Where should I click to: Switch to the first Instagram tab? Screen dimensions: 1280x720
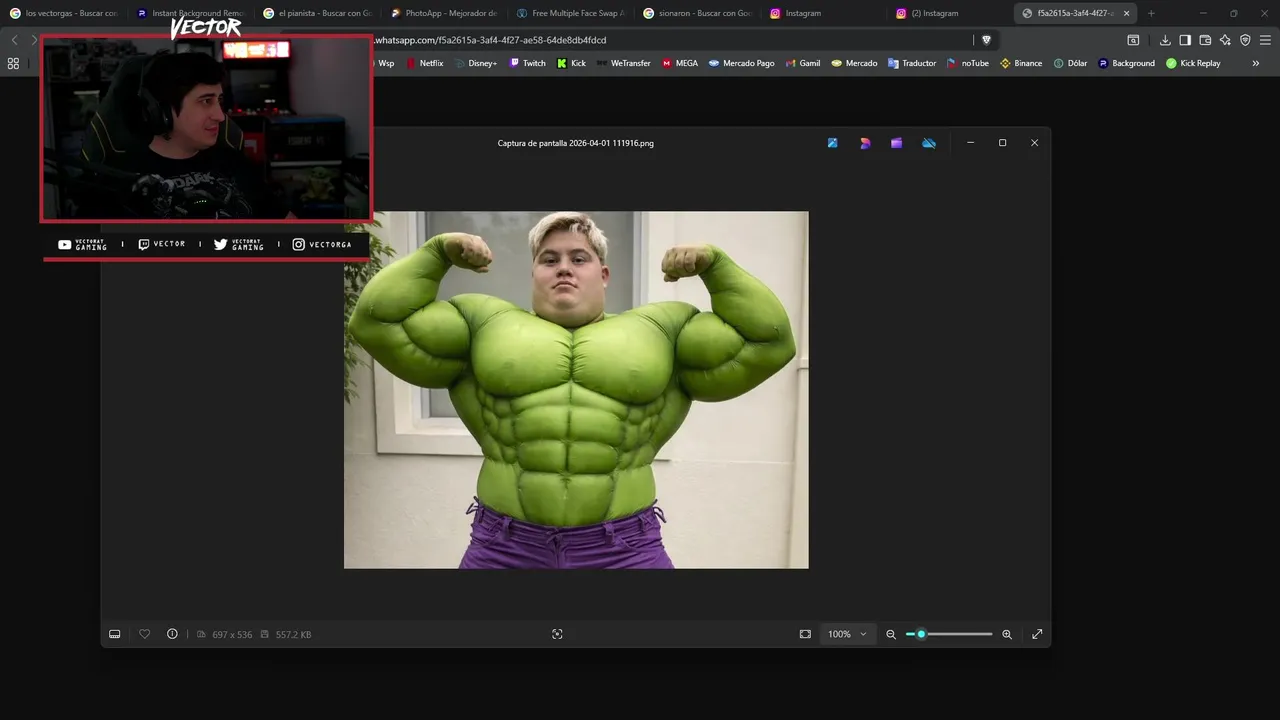(825, 13)
